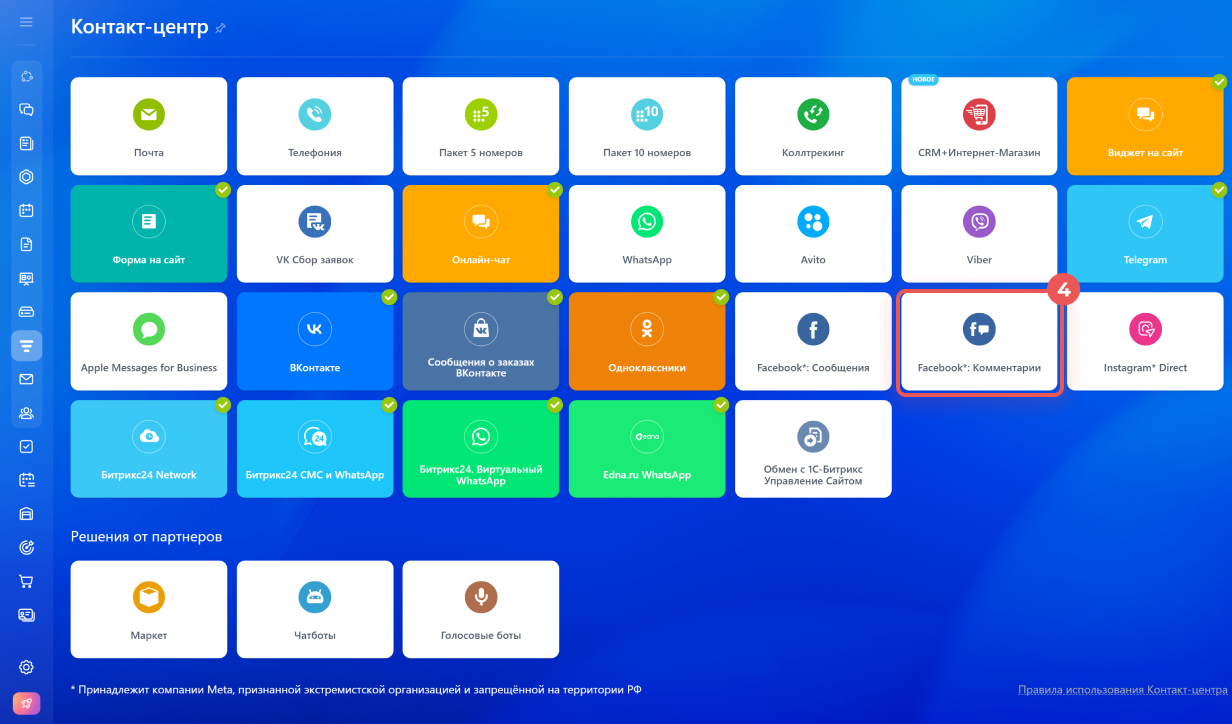Click the Instagram Direct pink icon
1232x724 pixels.
coord(1145,329)
